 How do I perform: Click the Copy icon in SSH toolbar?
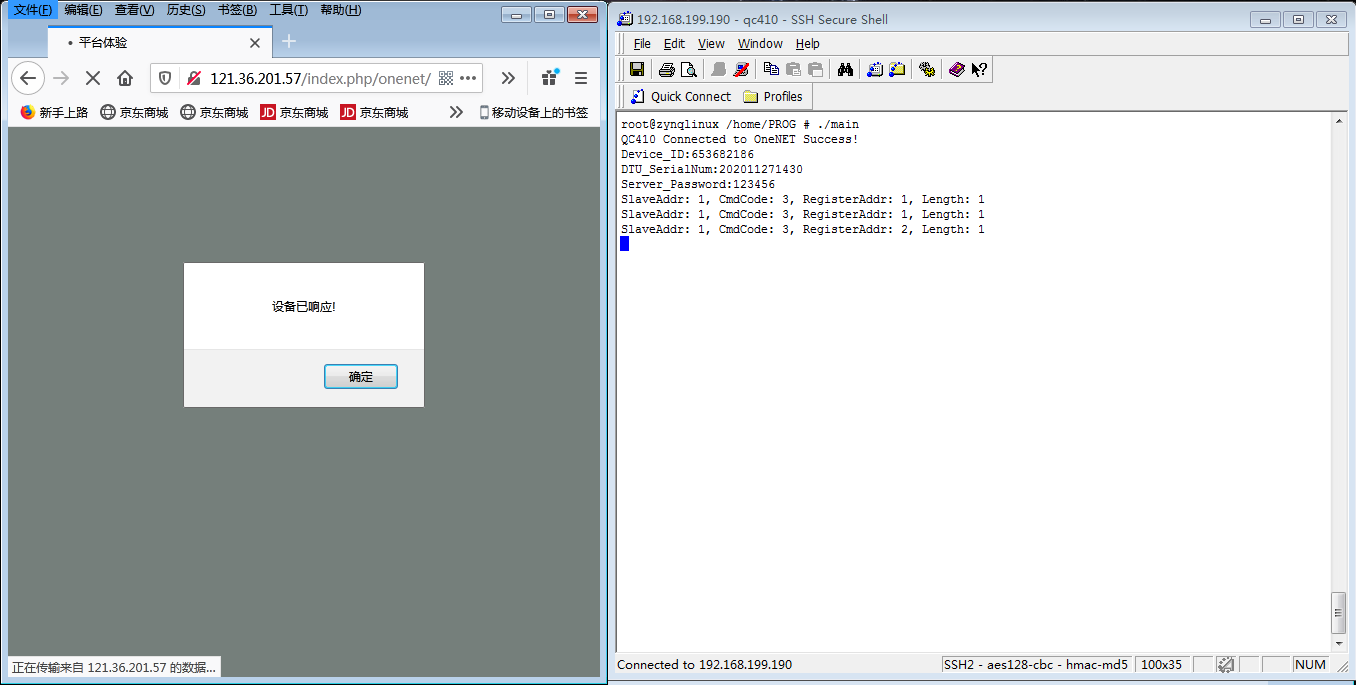pos(771,69)
